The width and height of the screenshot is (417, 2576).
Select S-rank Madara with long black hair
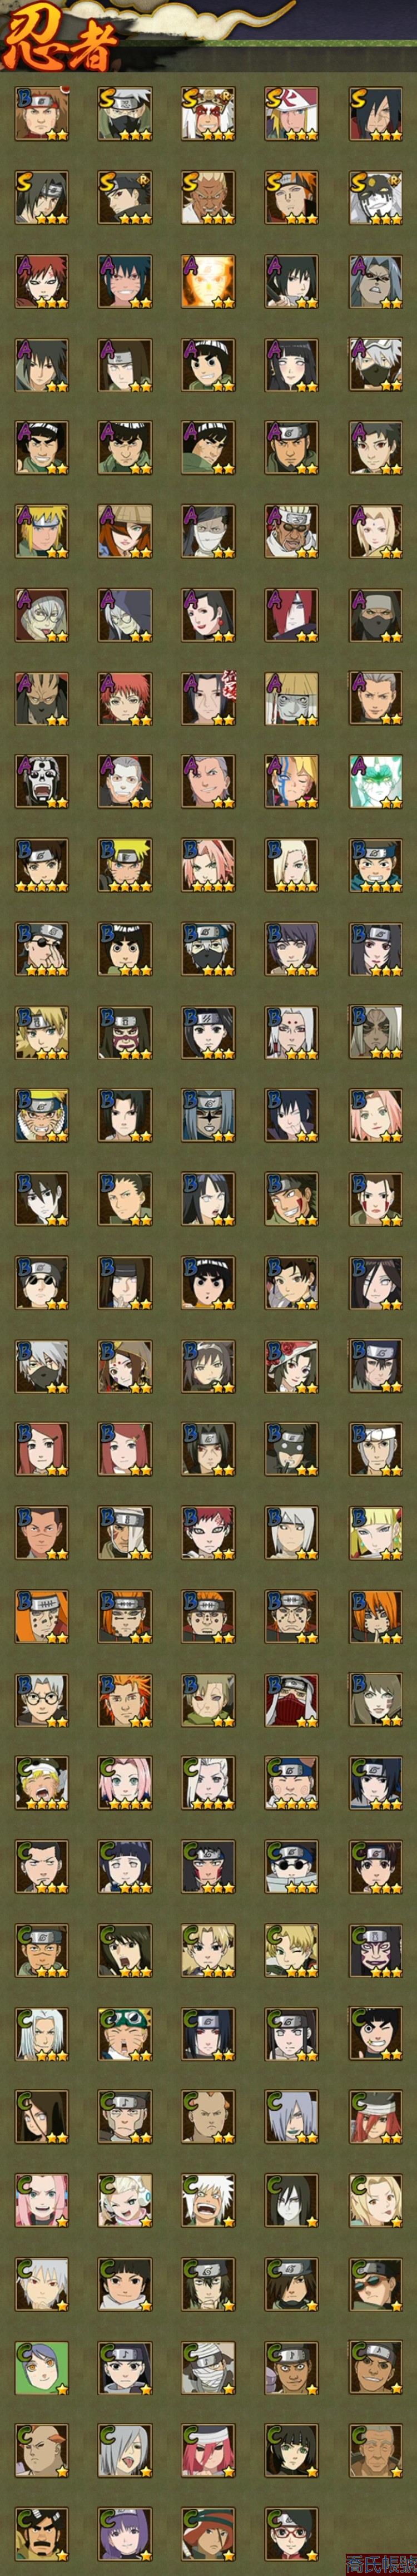click(375, 113)
